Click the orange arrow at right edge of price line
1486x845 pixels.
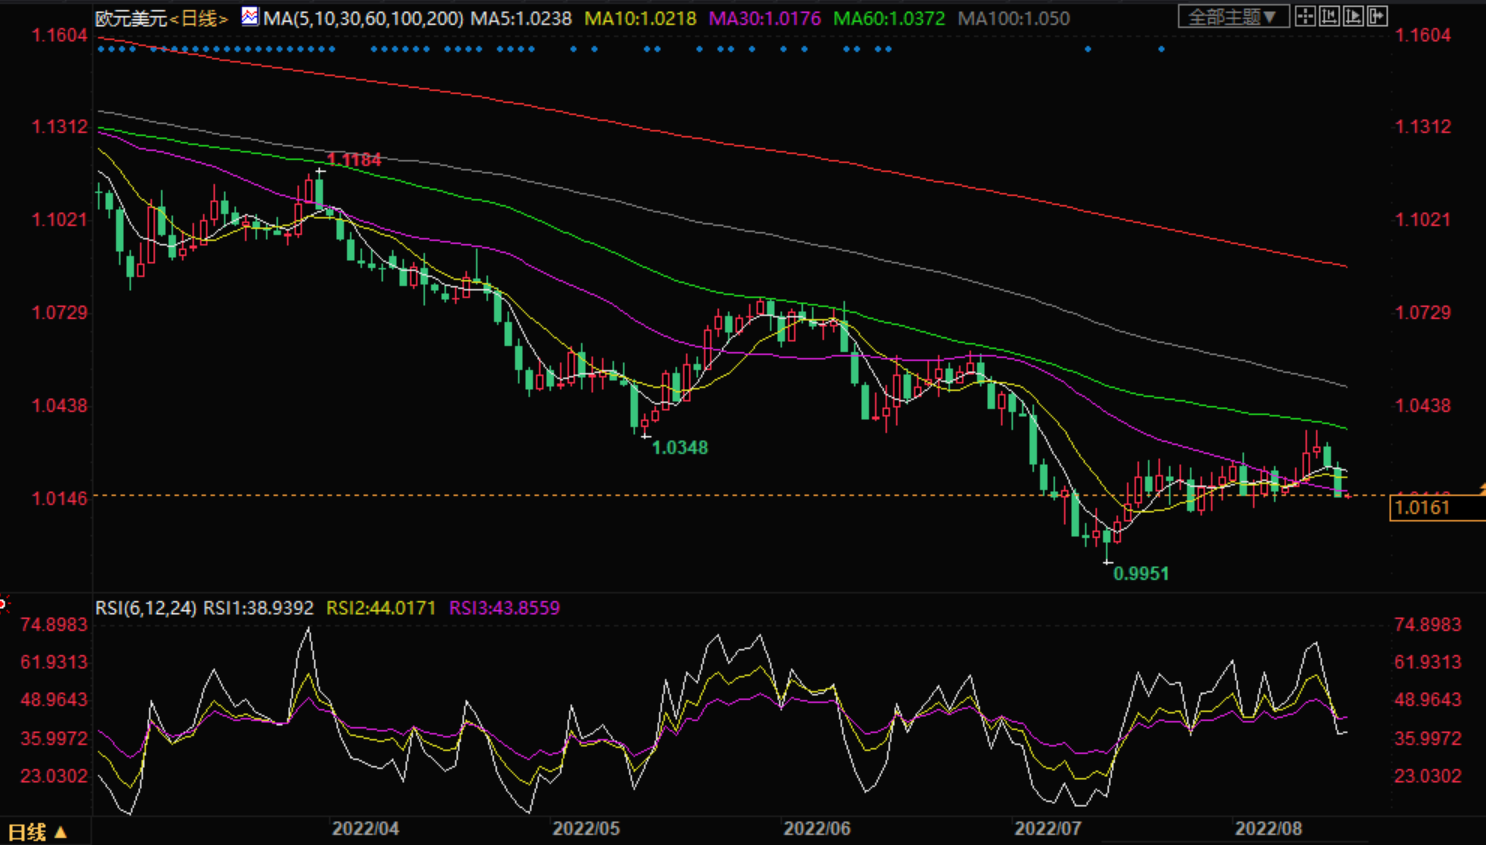pyautogui.click(x=1481, y=488)
